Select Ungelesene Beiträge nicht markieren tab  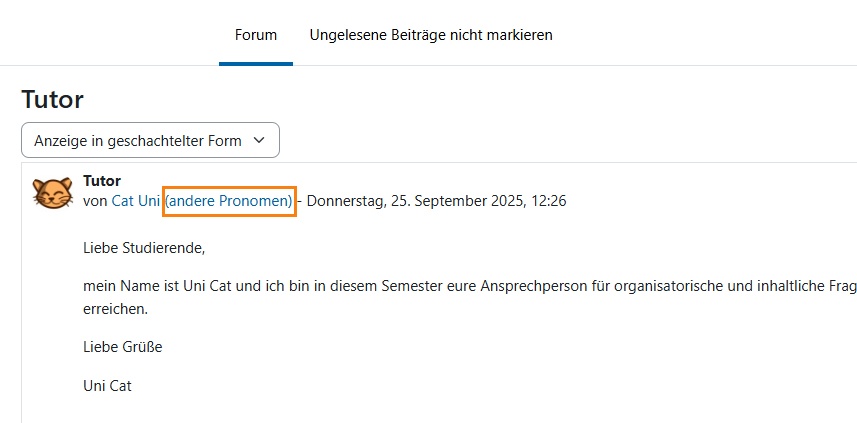(x=431, y=35)
